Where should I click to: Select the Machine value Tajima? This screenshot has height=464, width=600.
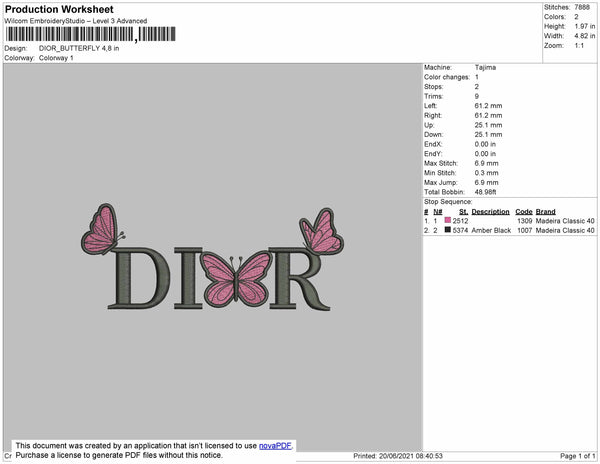coord(485,67)
